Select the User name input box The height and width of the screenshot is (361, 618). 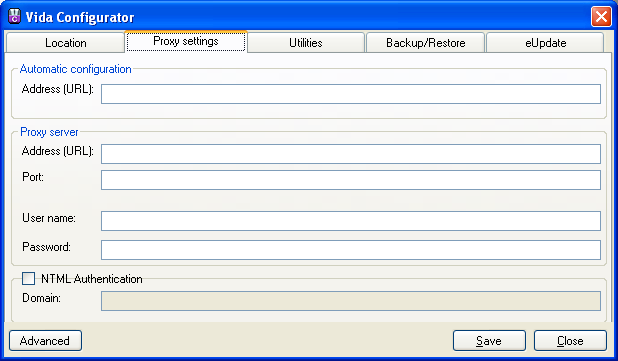(x=351, y=221)
